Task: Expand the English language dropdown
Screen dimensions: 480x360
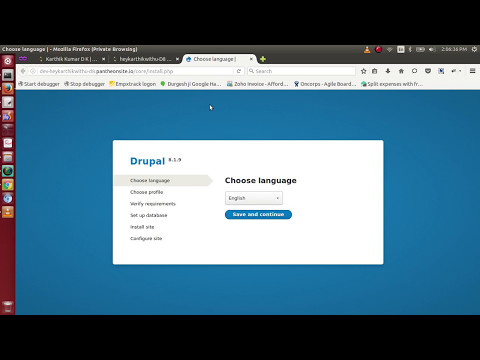Action: [x=254, y=198]
